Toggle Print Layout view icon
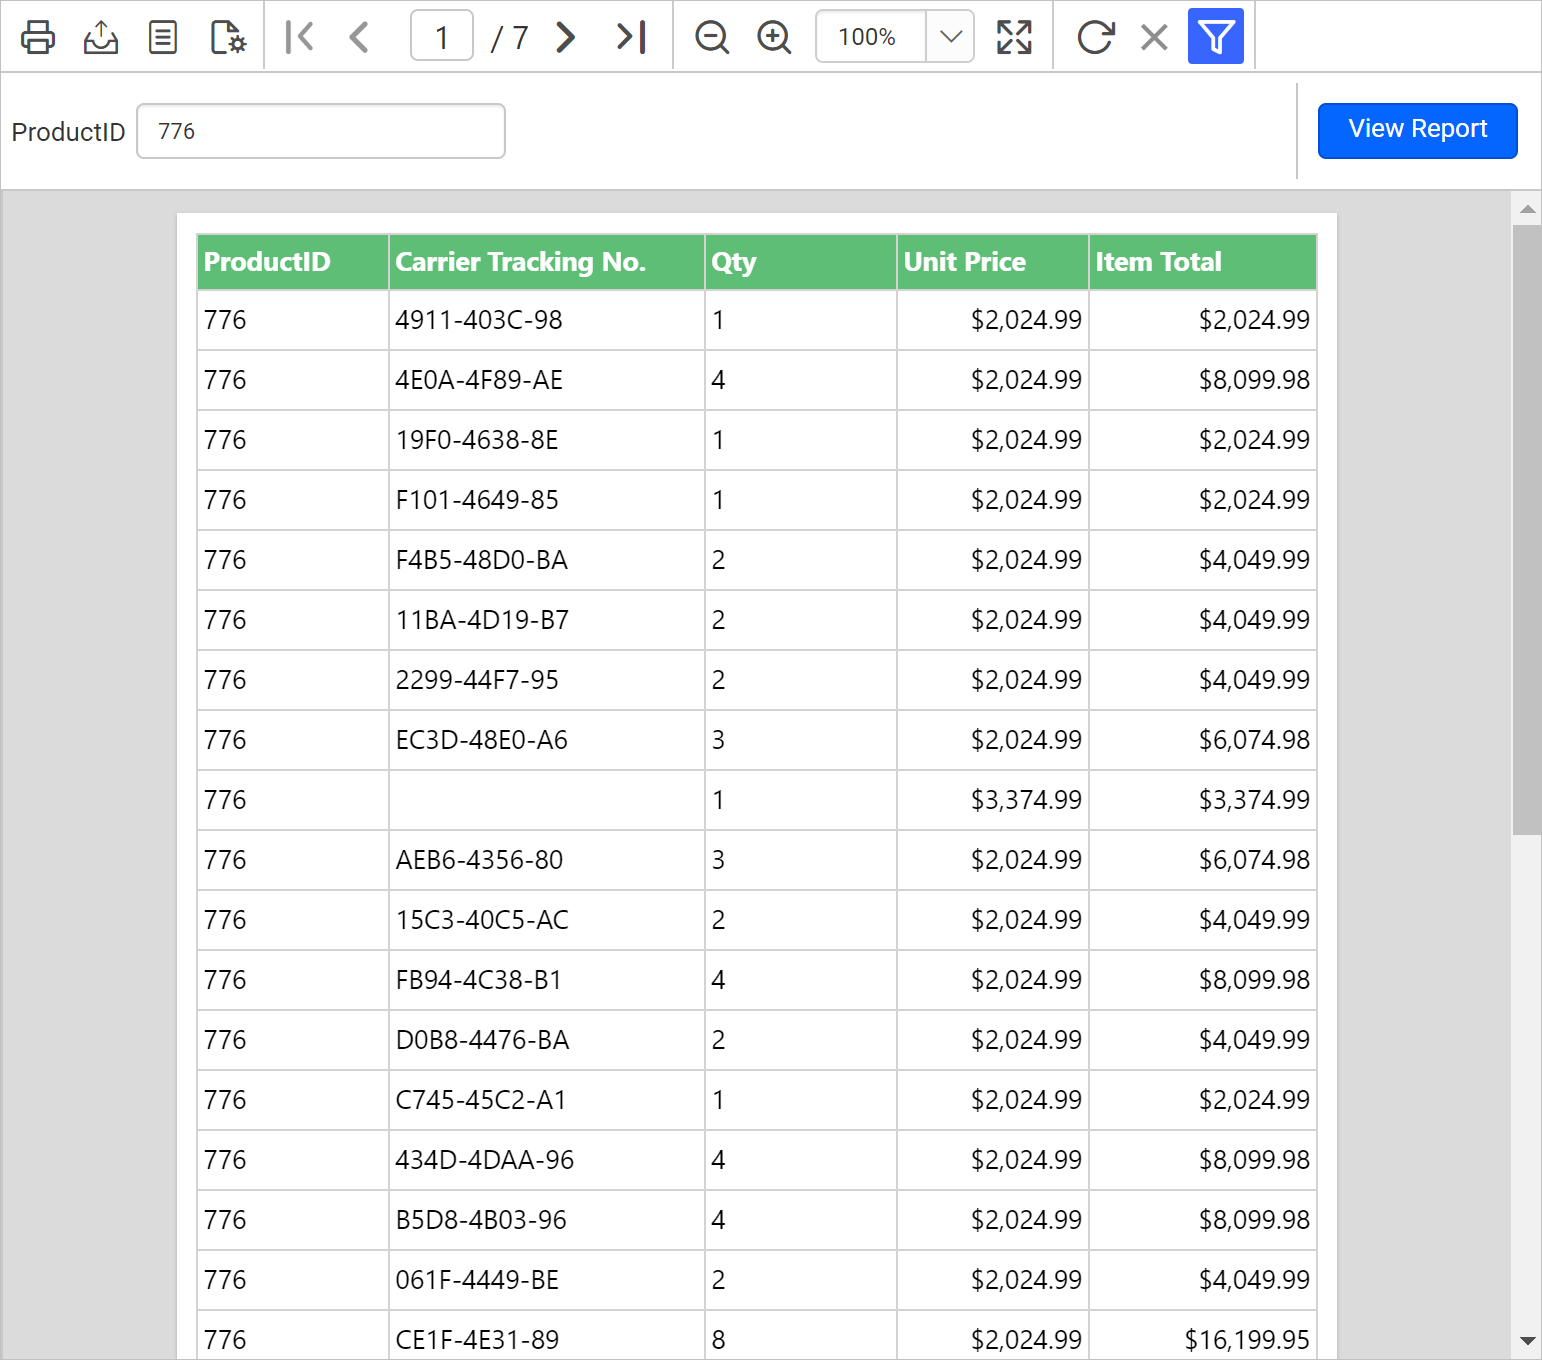 click(162, 37)
